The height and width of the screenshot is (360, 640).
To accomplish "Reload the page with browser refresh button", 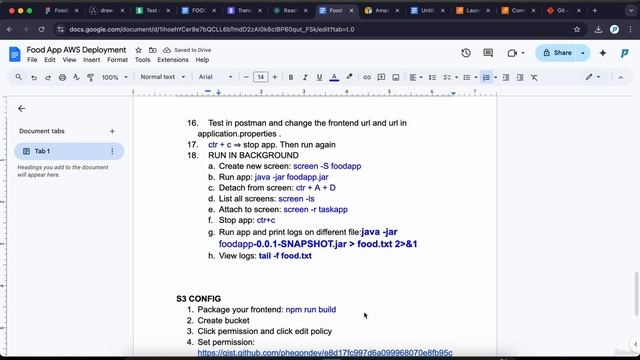I will [x=42, y=29].
